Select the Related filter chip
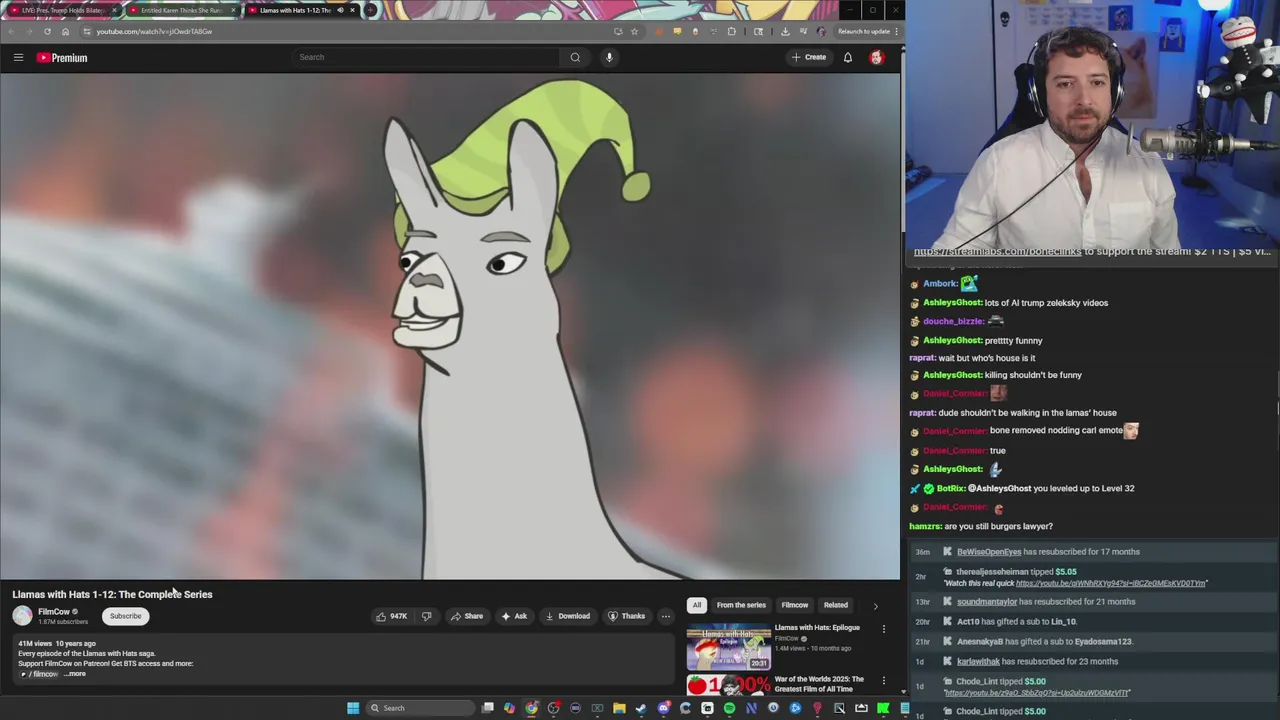 (x=836, y=605)
